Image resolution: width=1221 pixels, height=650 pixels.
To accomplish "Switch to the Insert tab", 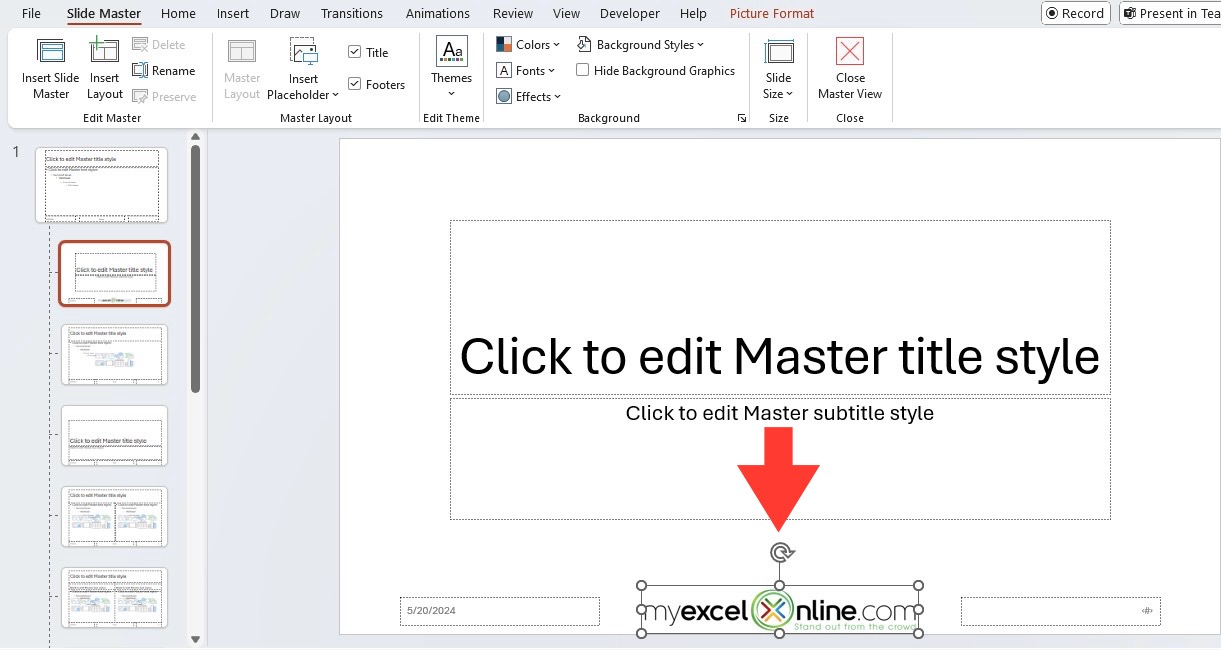I will pyautogui.click(x=233, y=13).
